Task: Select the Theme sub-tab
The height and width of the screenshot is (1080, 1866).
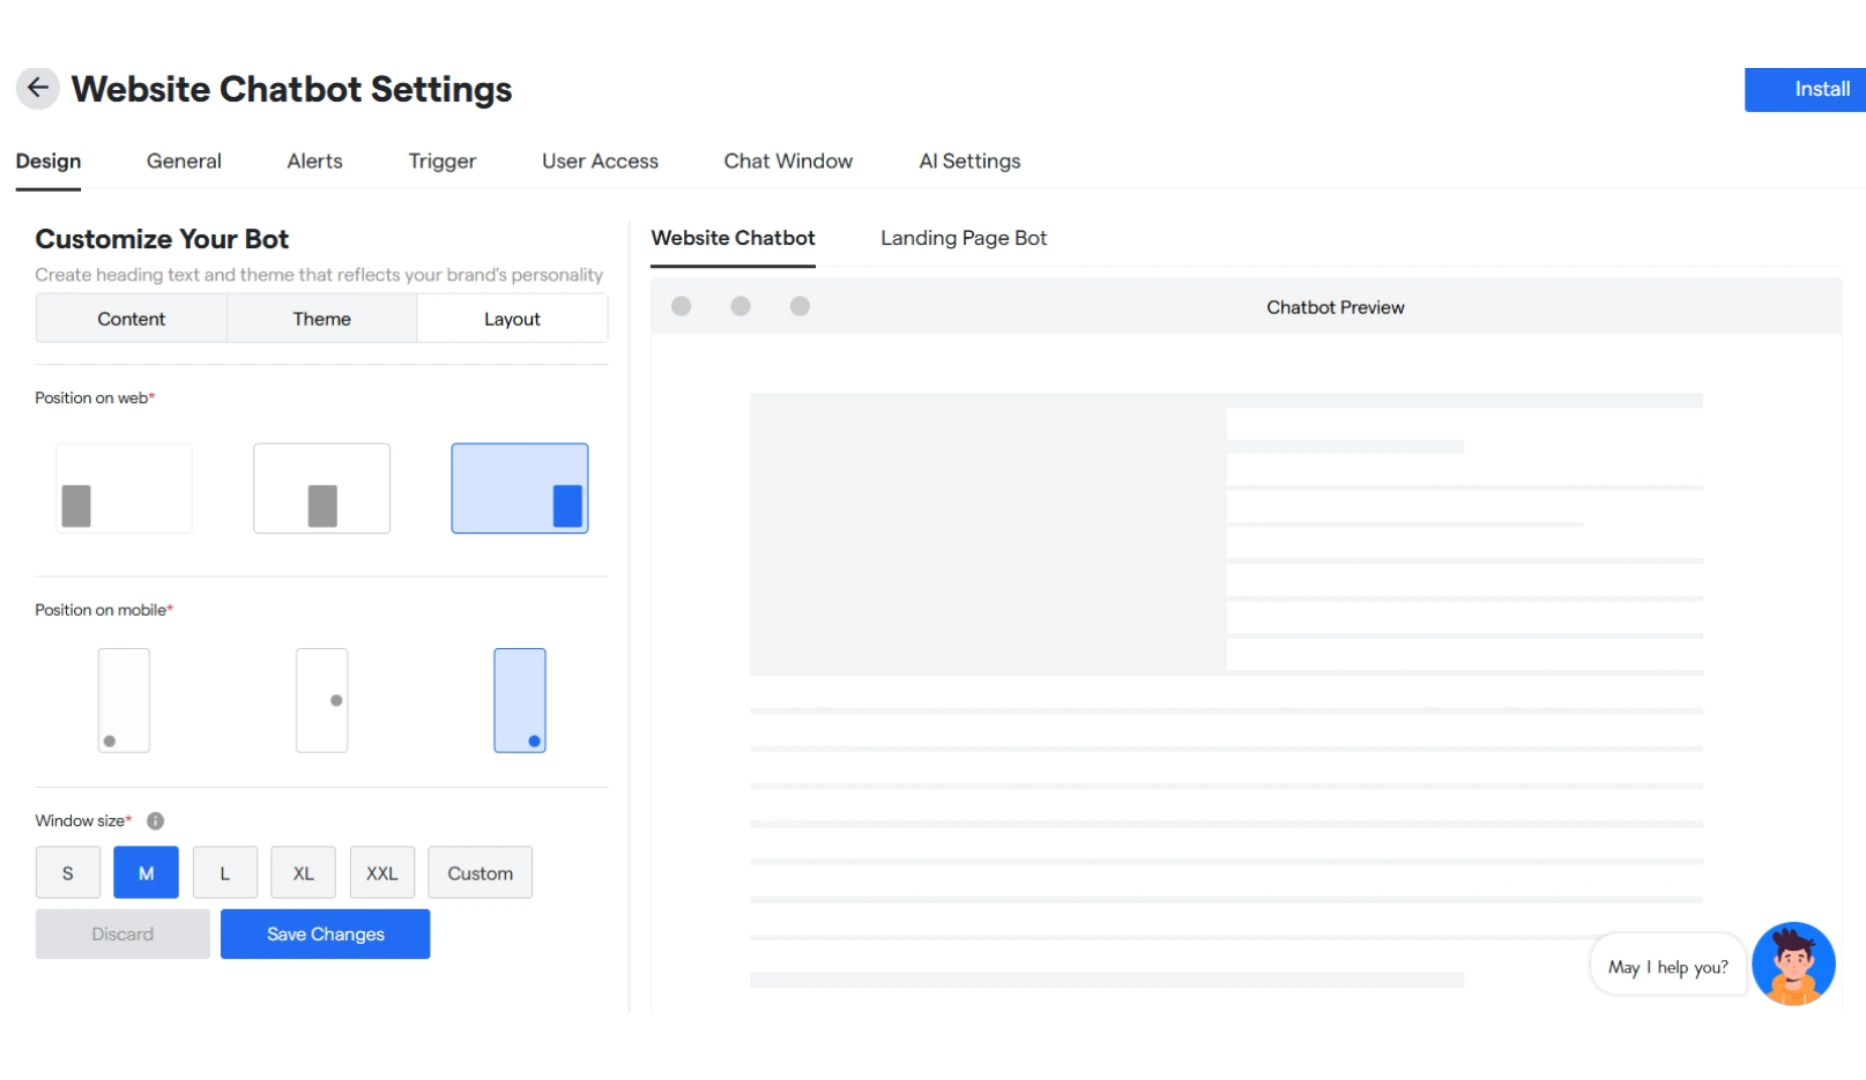Action: click(x=322, y=318)
